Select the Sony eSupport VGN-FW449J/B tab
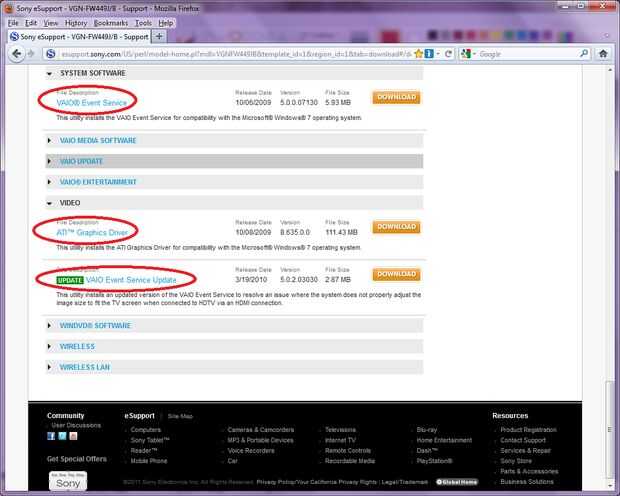Screen dimensions: 620x496 point(79,37)
